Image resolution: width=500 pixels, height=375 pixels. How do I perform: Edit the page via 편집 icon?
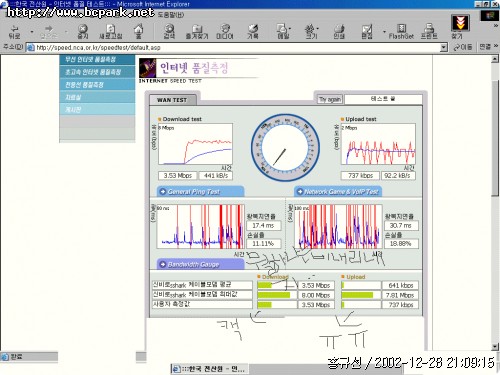point(367,32)
